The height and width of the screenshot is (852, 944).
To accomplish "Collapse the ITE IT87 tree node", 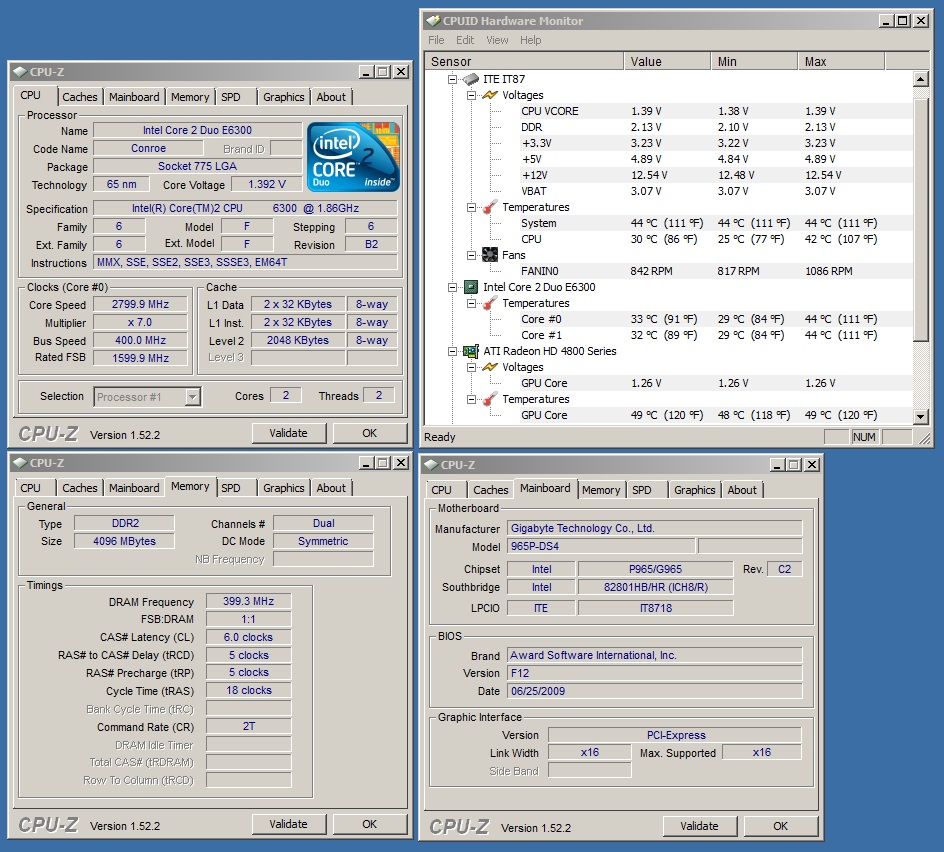I will coord(452,79).
